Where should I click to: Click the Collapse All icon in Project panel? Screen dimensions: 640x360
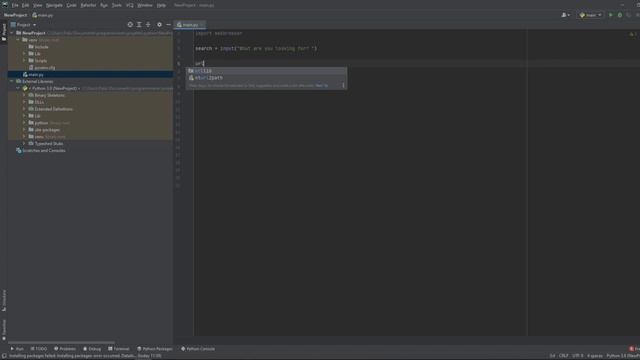point(148,25)
